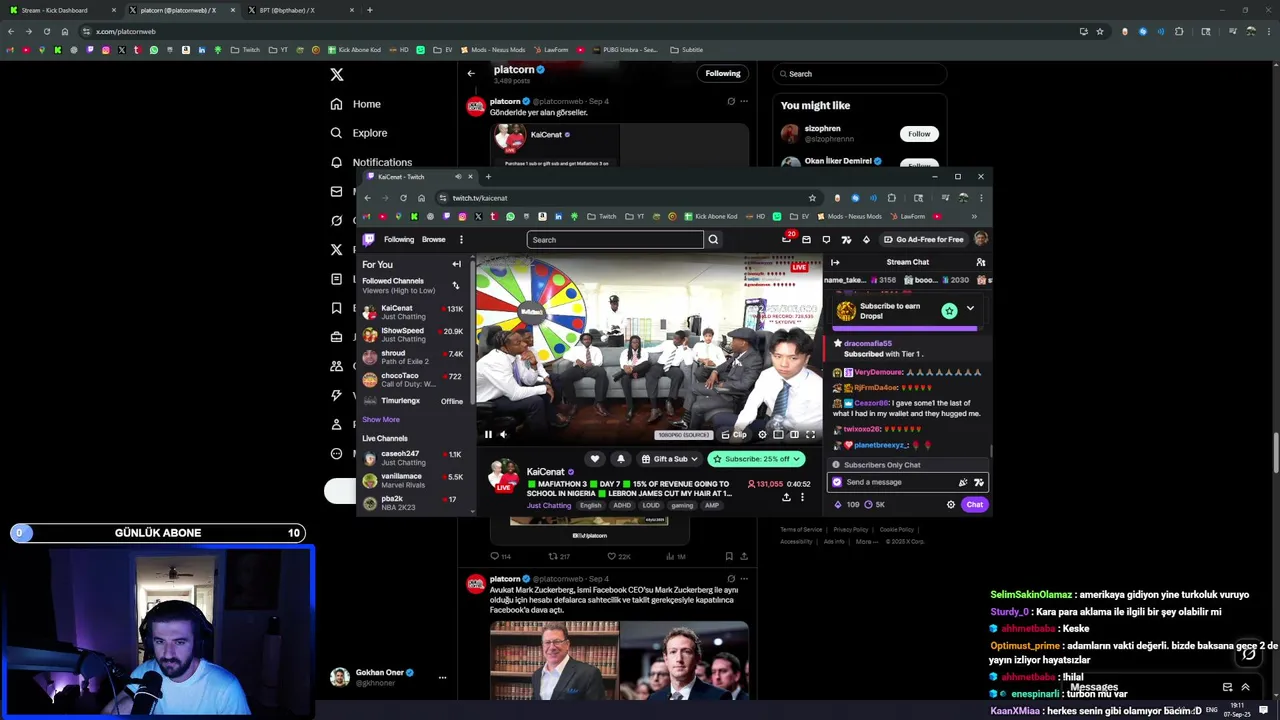Viewport: 1280px width, 720px height.
Task: Collapse the Twitch For You sidebar
Action: point(457,264)
